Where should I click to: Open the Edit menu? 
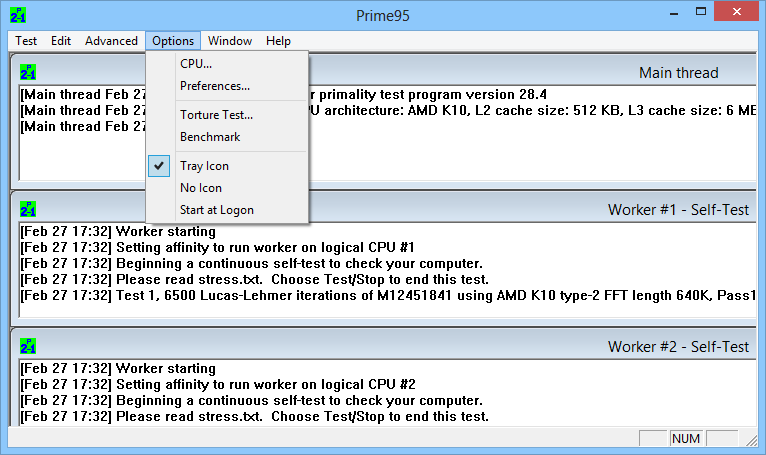[x=61, y=41]
